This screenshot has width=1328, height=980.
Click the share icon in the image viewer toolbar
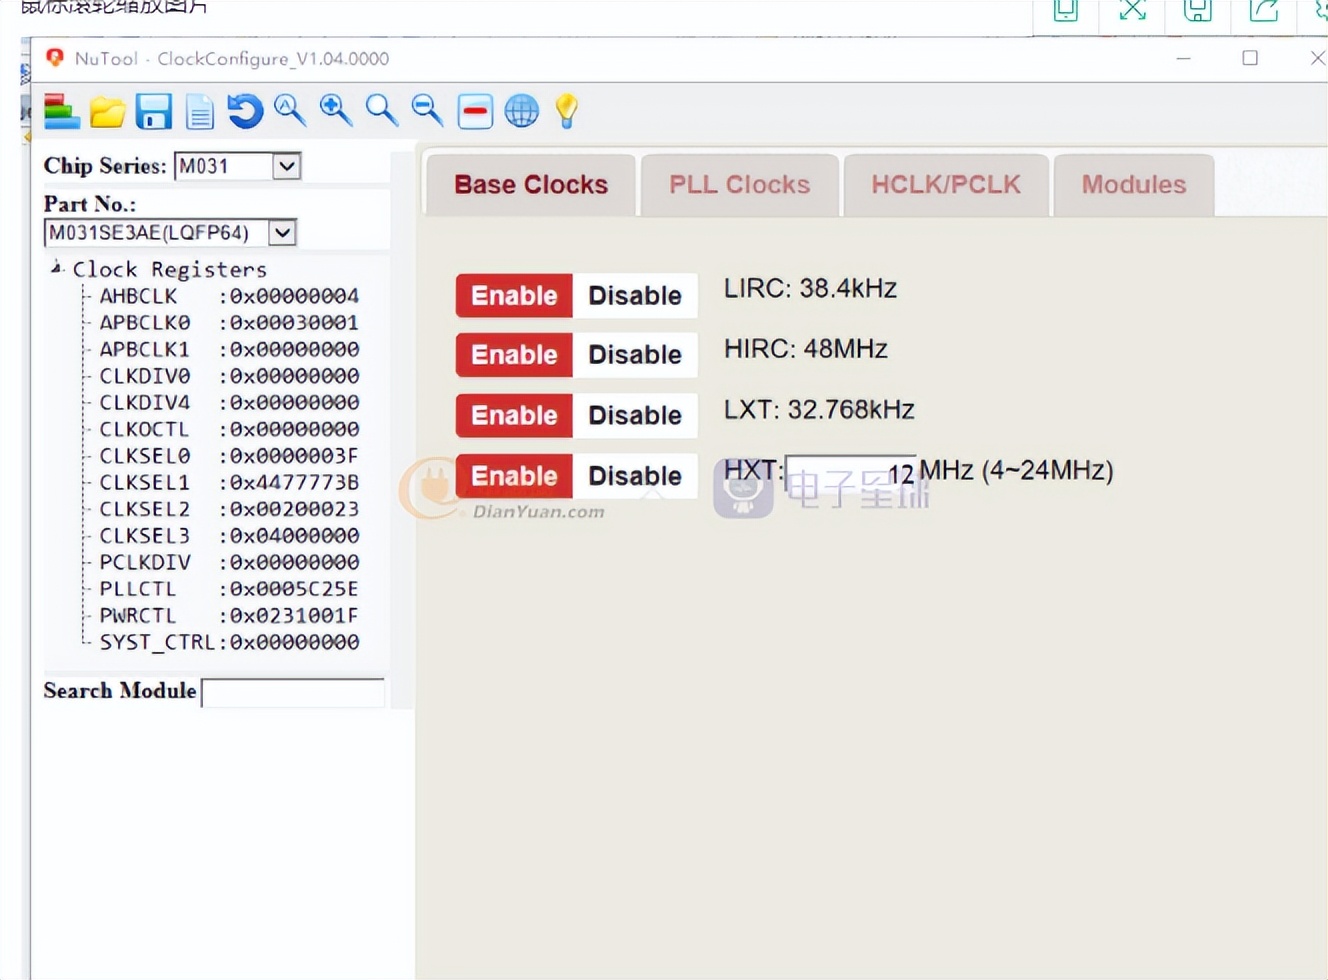pos(1264,10)
